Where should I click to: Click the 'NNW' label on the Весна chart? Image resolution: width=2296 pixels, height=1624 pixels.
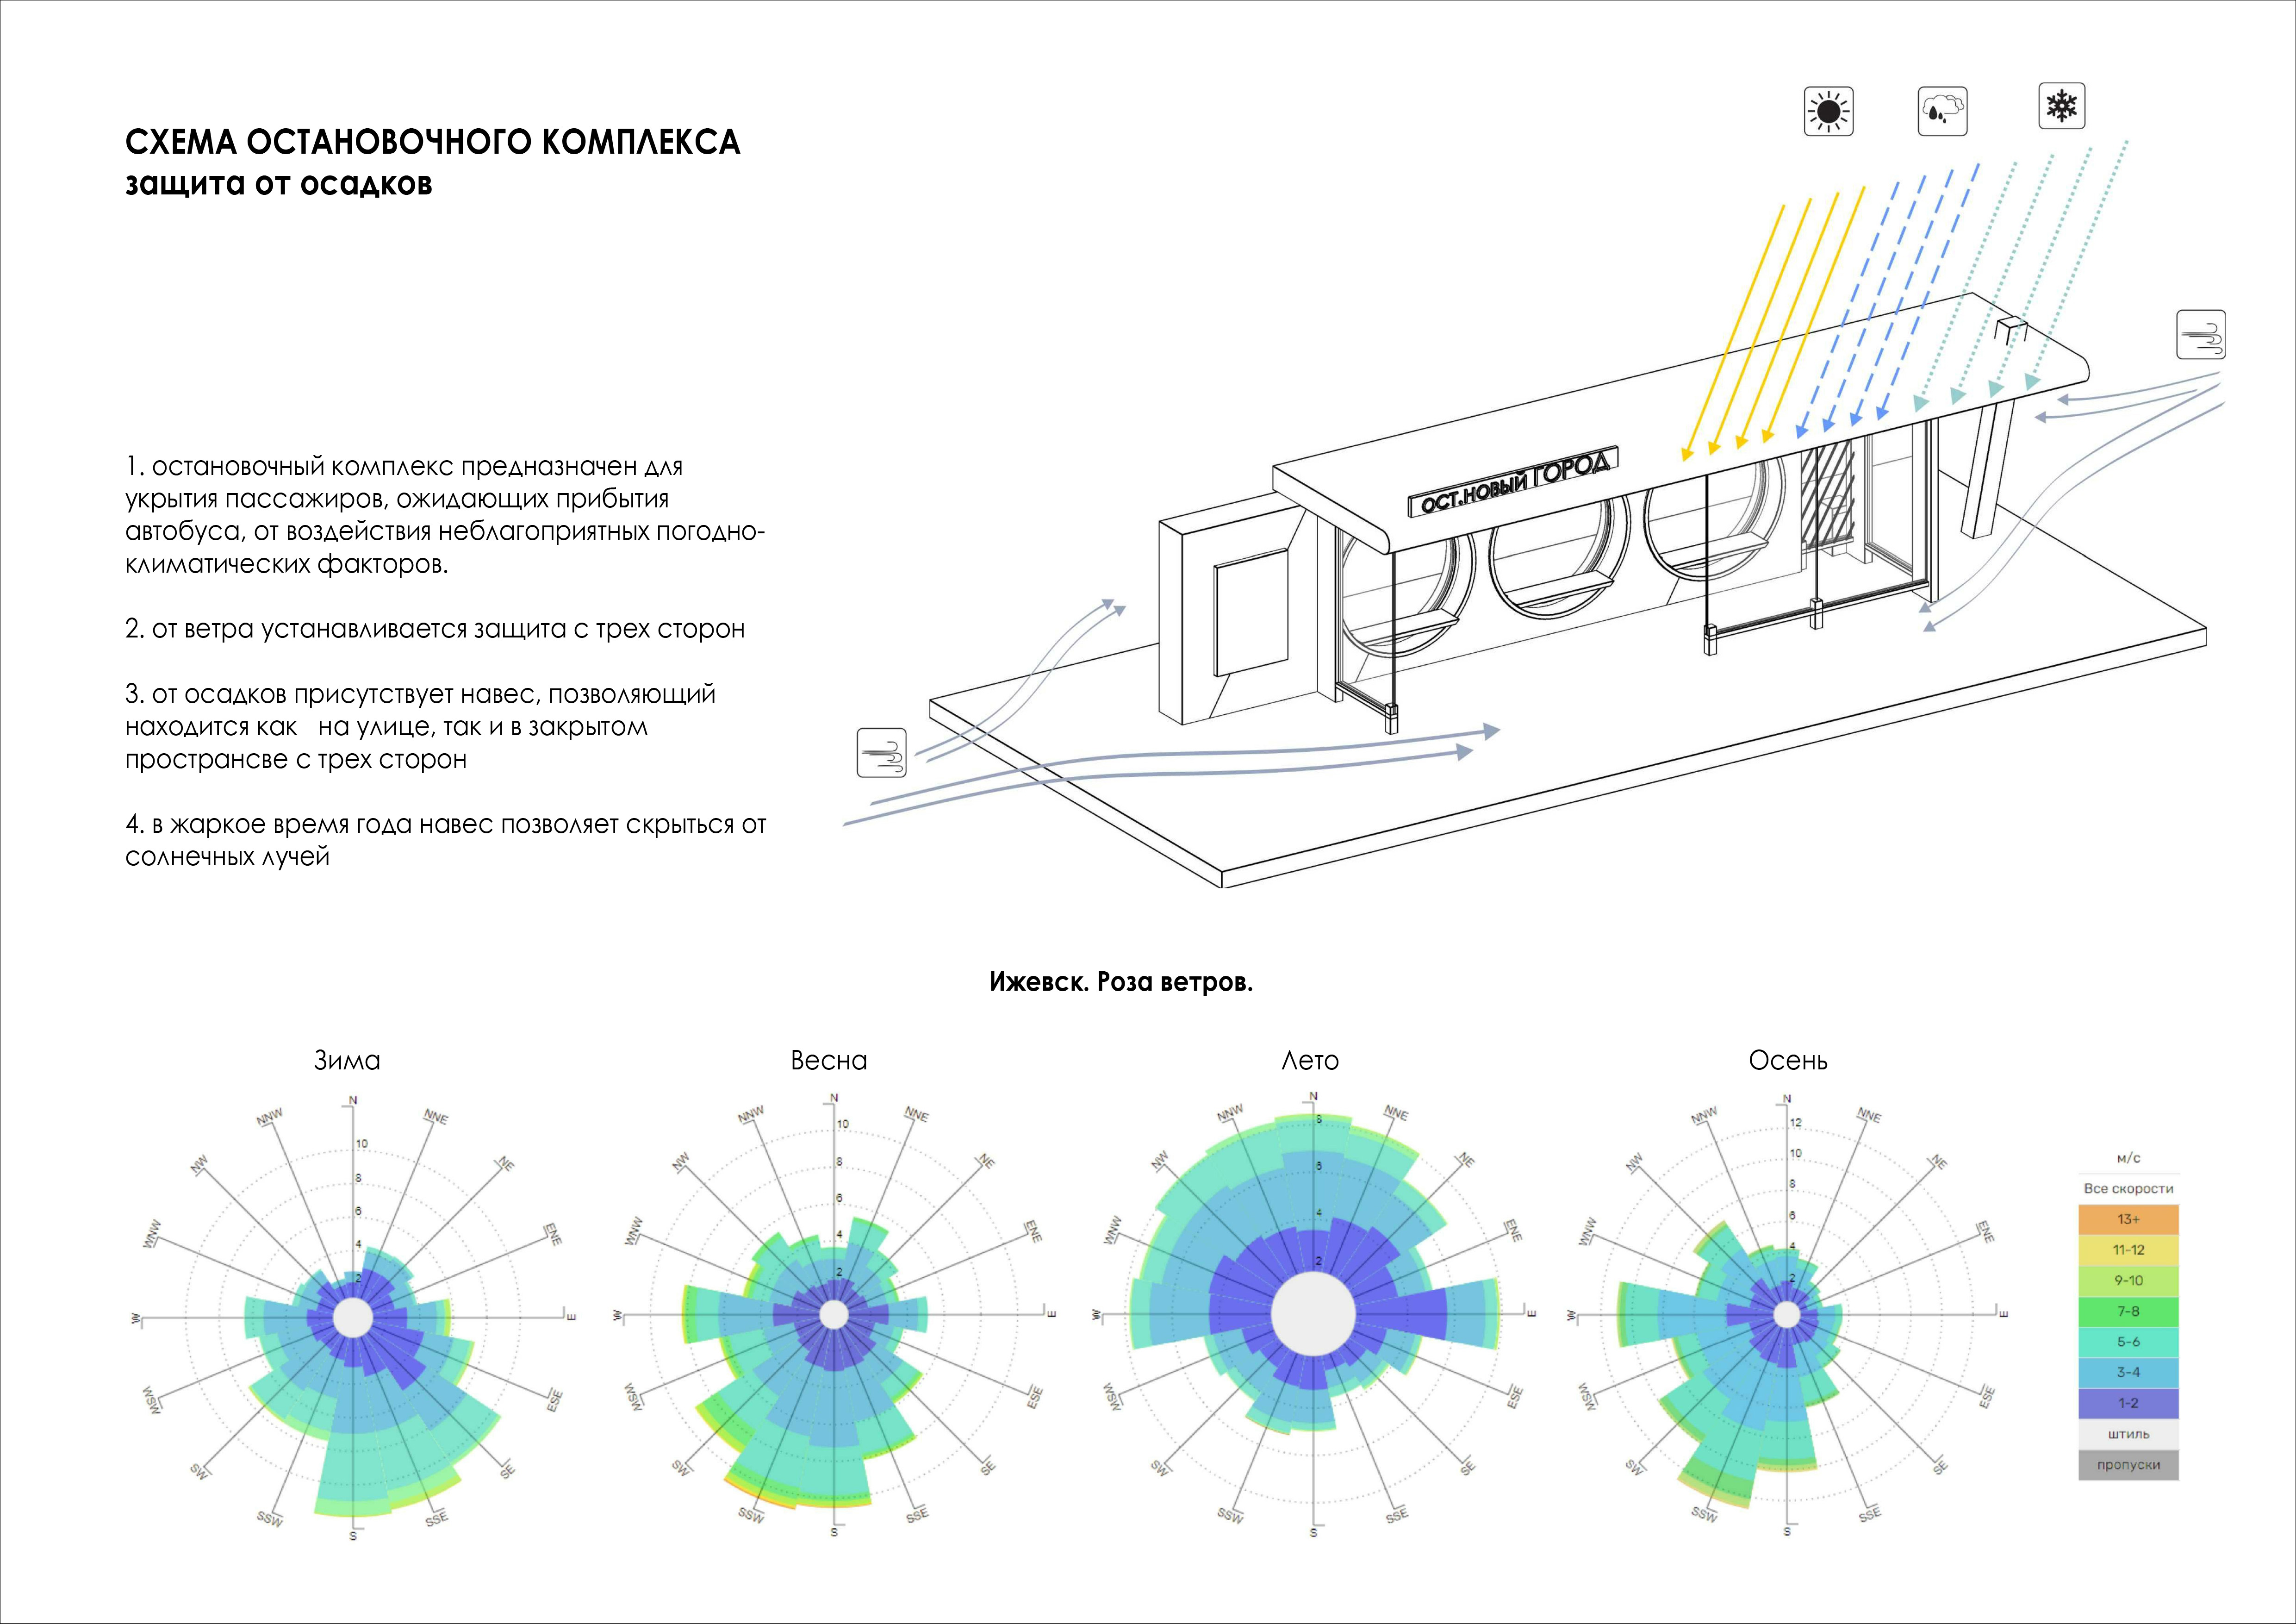tap(751, 1114)
